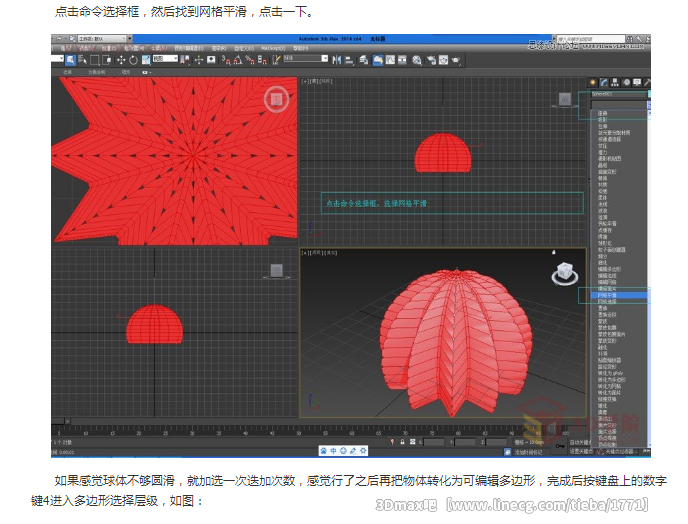688x524 pixels.
Task: Click the Sphere001 object name field
Action: (618, 94)
